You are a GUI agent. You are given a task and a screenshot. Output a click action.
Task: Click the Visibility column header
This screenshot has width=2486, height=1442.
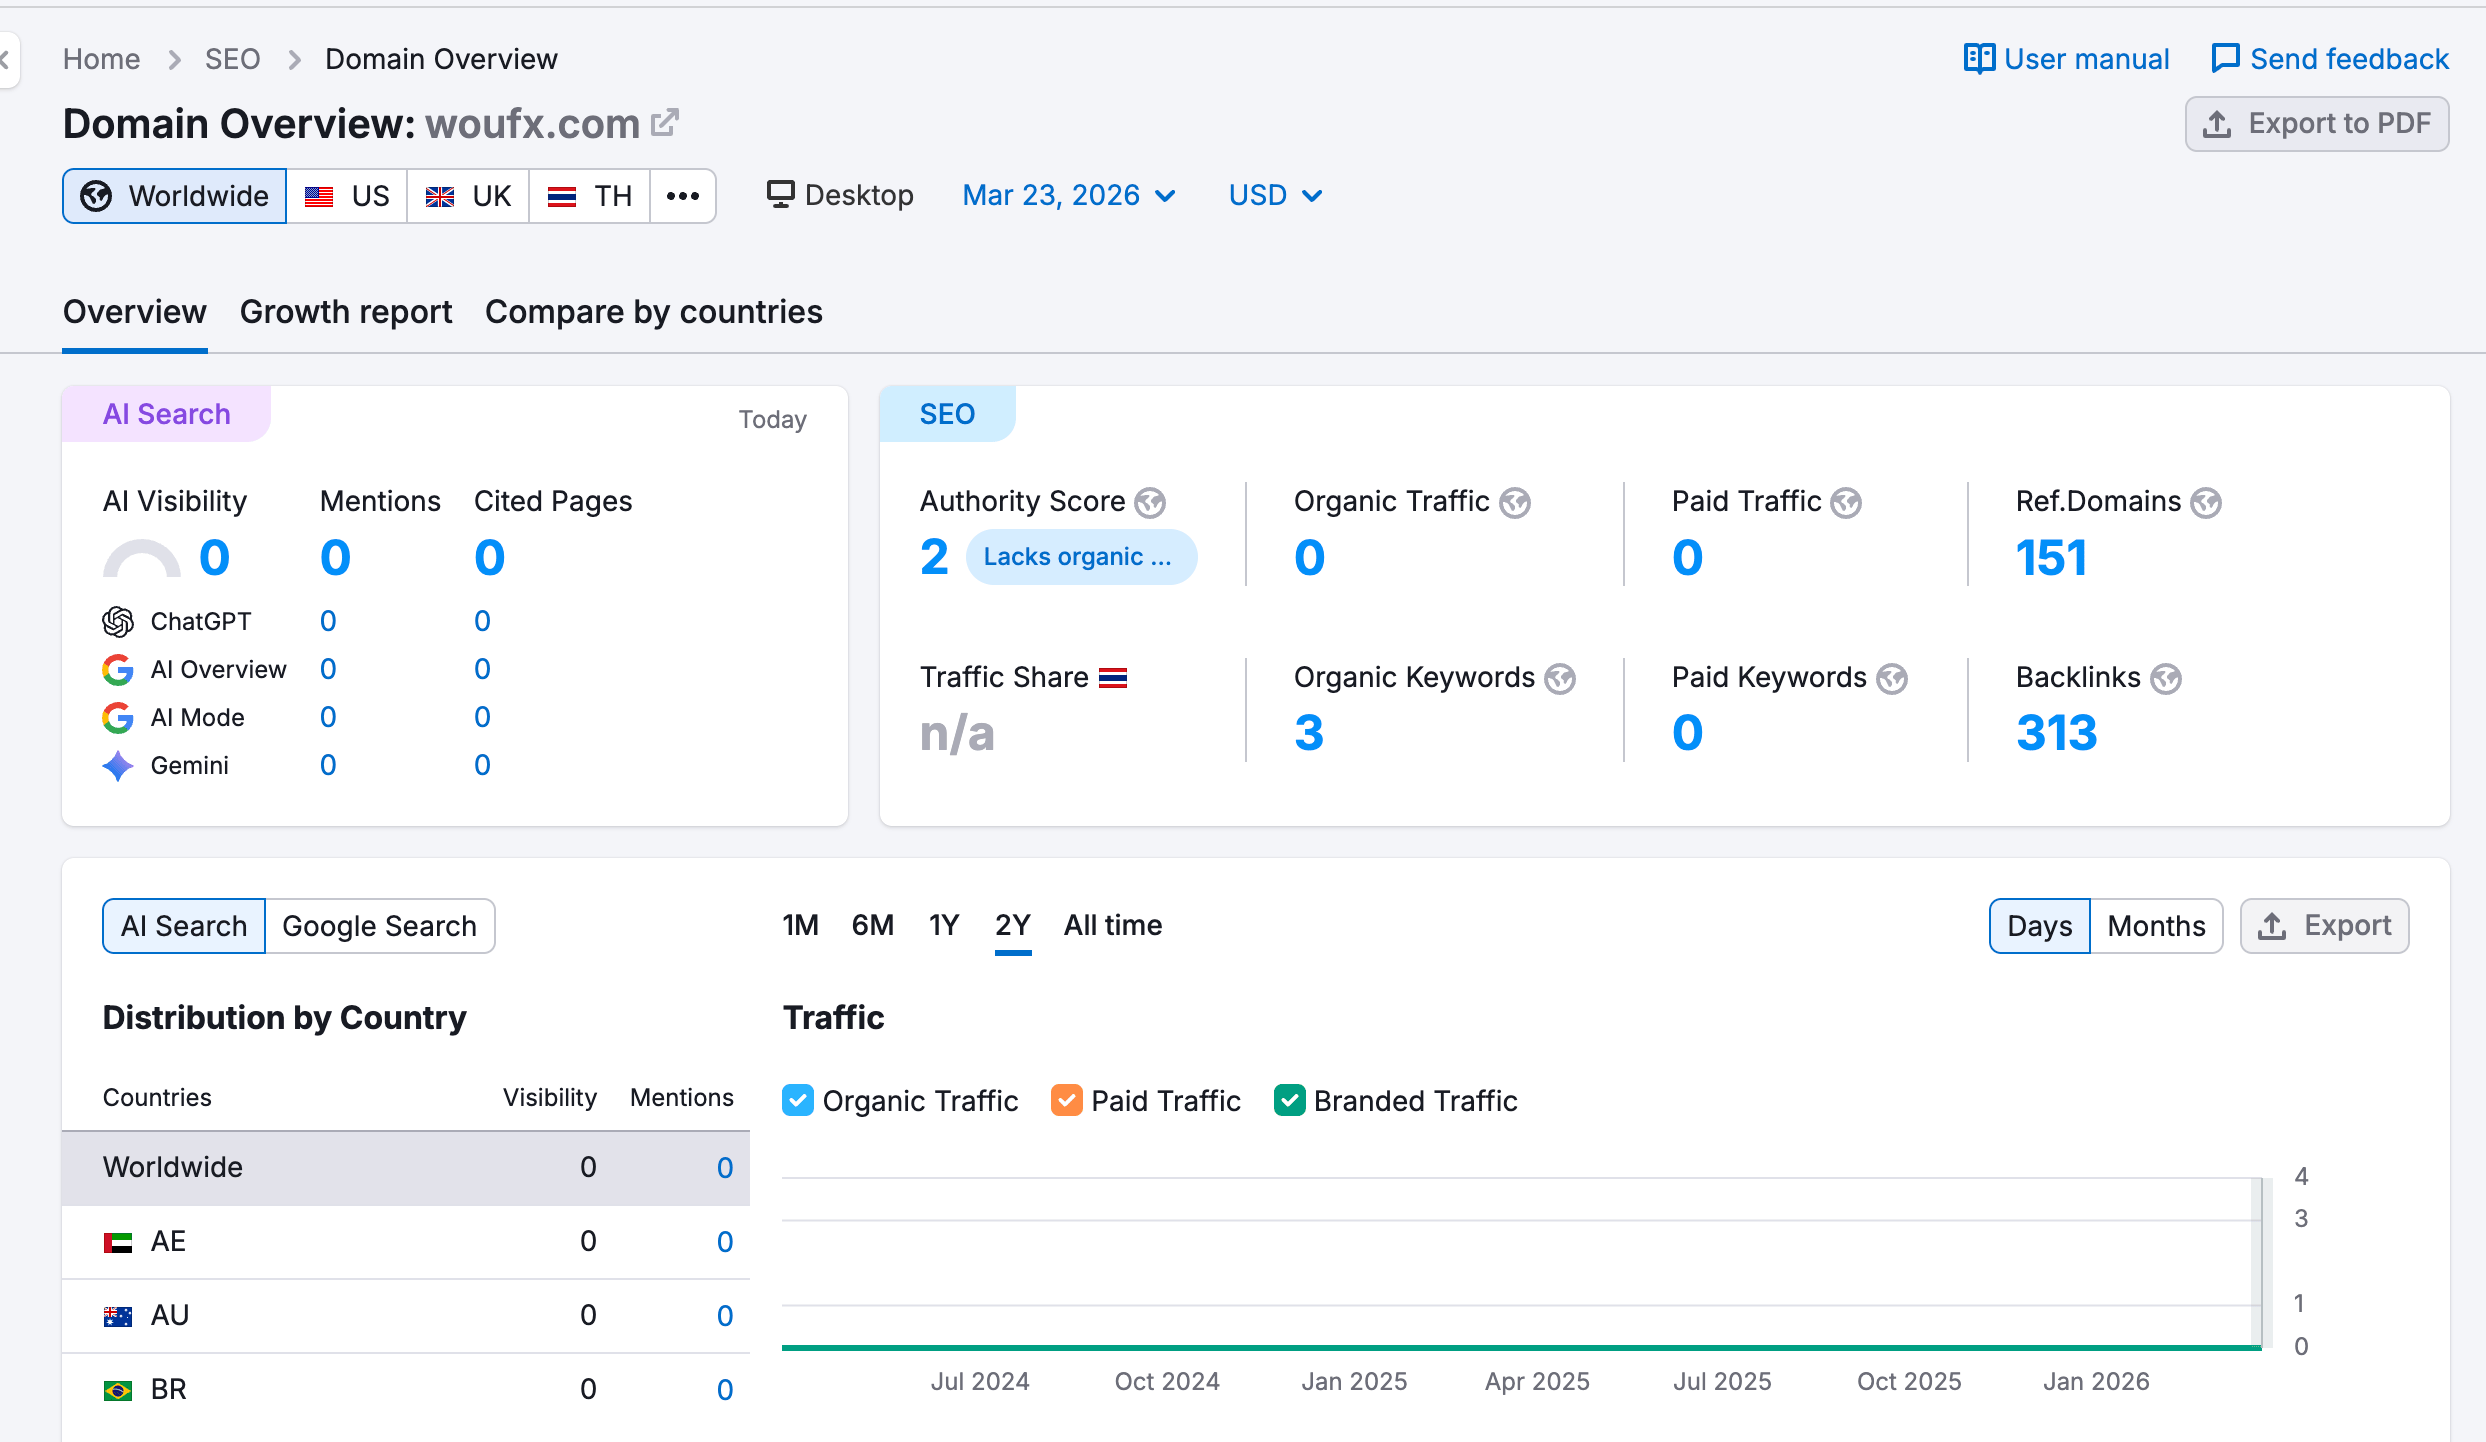550,1097
